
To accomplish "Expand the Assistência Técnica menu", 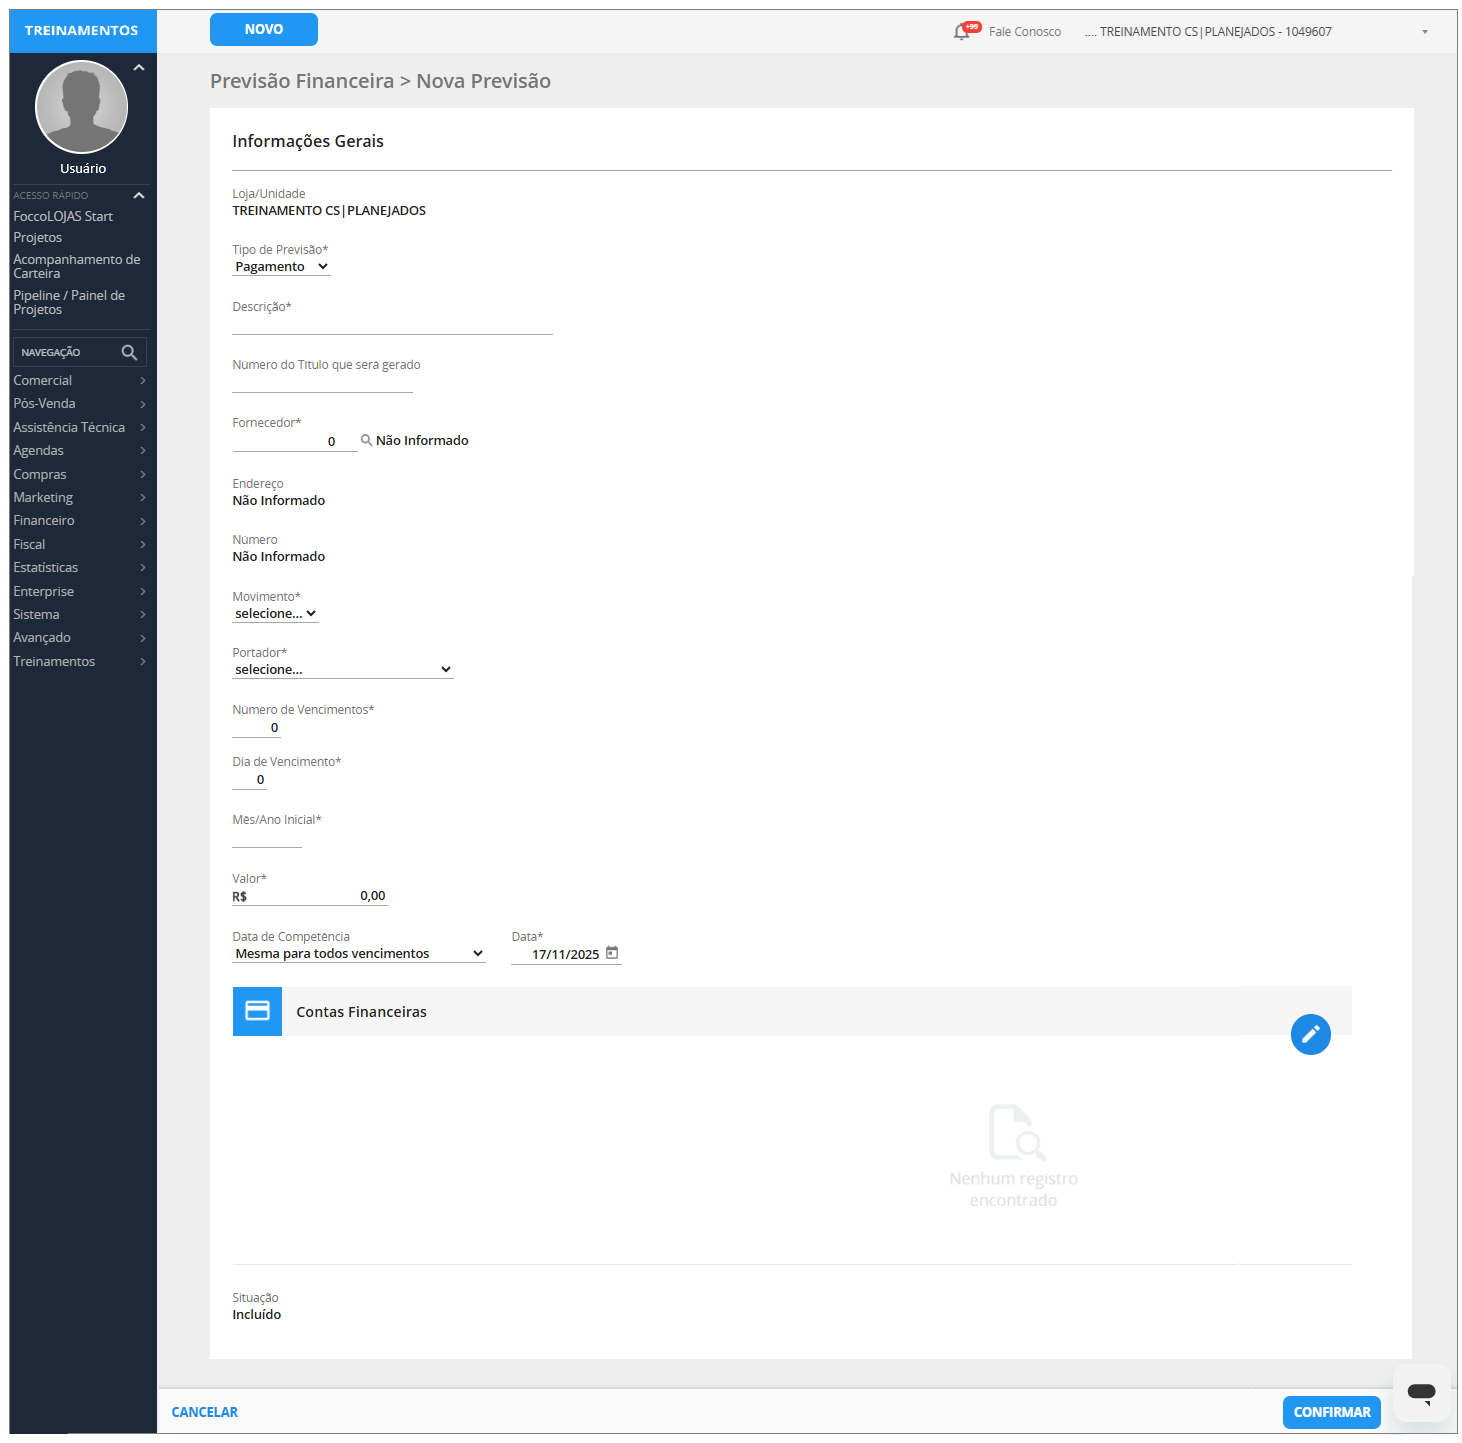I will click(80, 428).
